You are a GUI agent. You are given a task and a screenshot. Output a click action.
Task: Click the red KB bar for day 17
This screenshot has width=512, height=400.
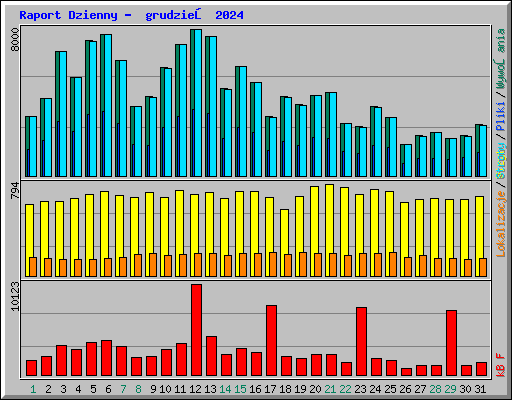click(x=271, y=340)
